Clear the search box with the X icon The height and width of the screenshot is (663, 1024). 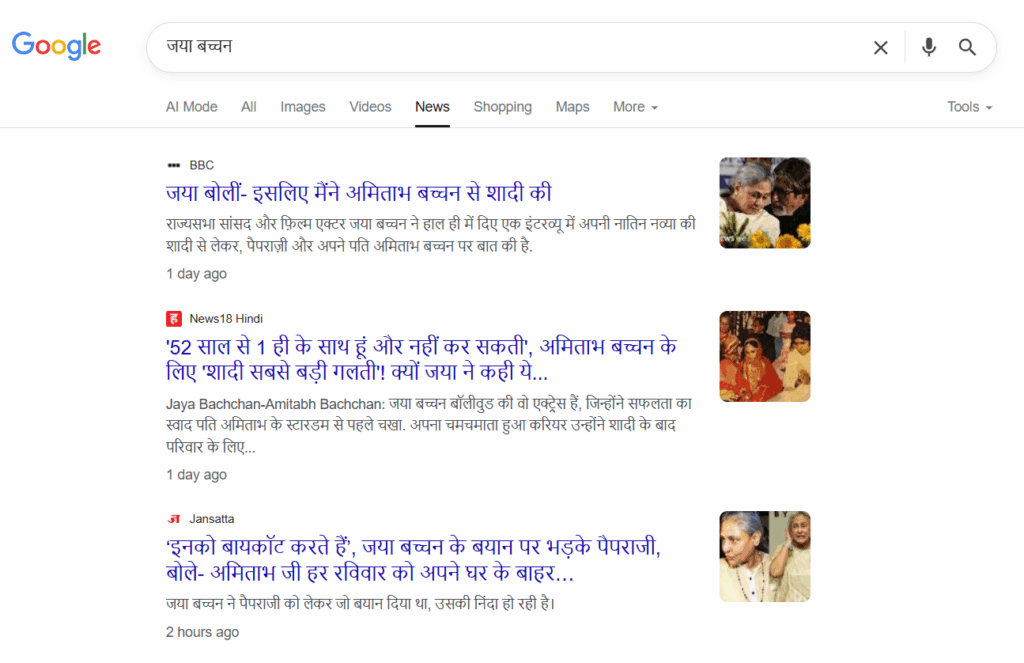[880, 47]
